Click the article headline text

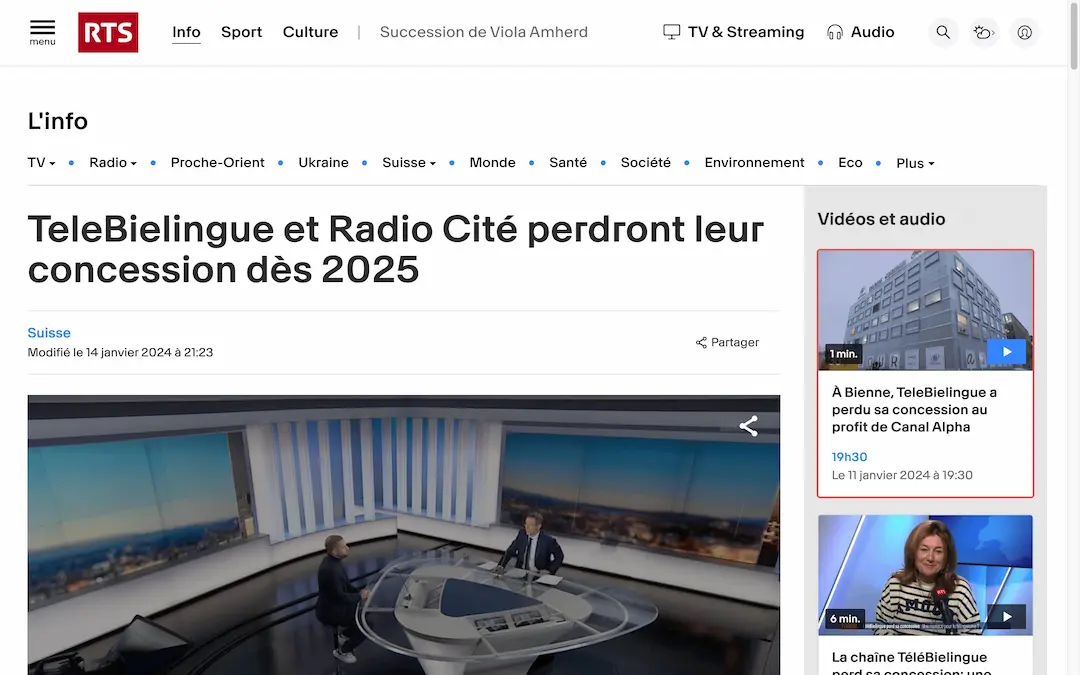[x=395, y=249]
